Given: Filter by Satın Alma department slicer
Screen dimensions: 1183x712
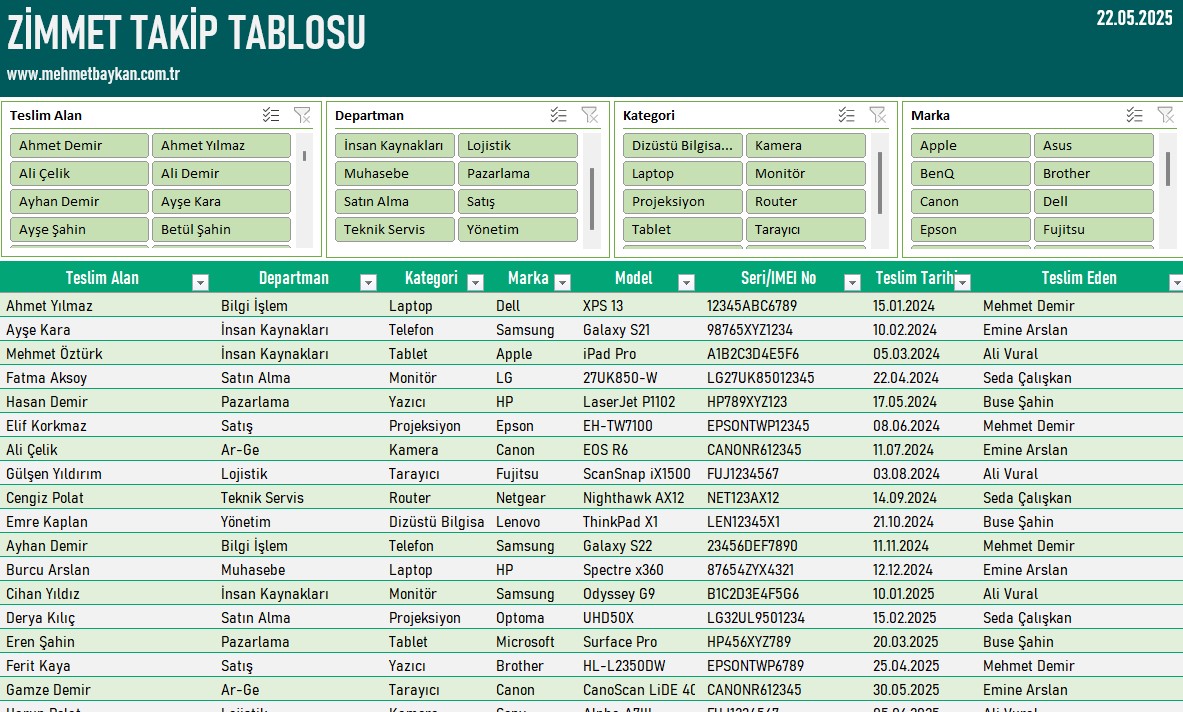Looking at the screenshot, I should click(x=395, y=201).
